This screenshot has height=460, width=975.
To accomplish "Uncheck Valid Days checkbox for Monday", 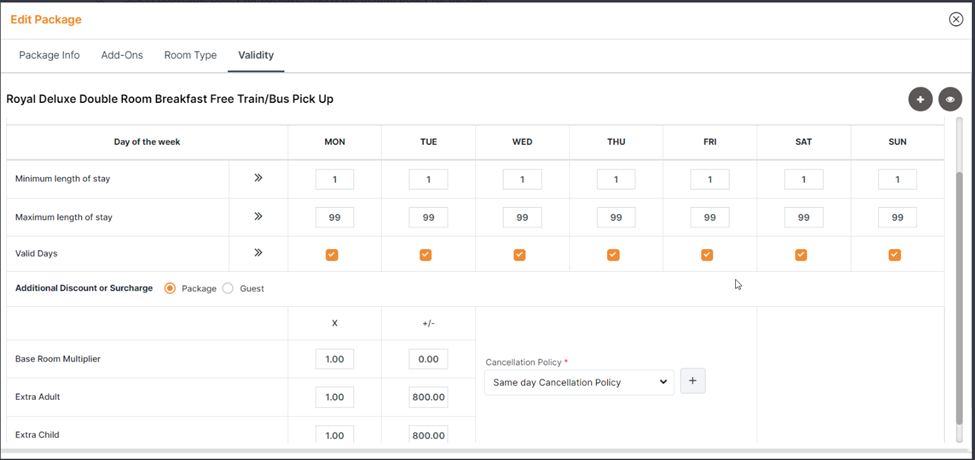I will click(x=332, y=255).
